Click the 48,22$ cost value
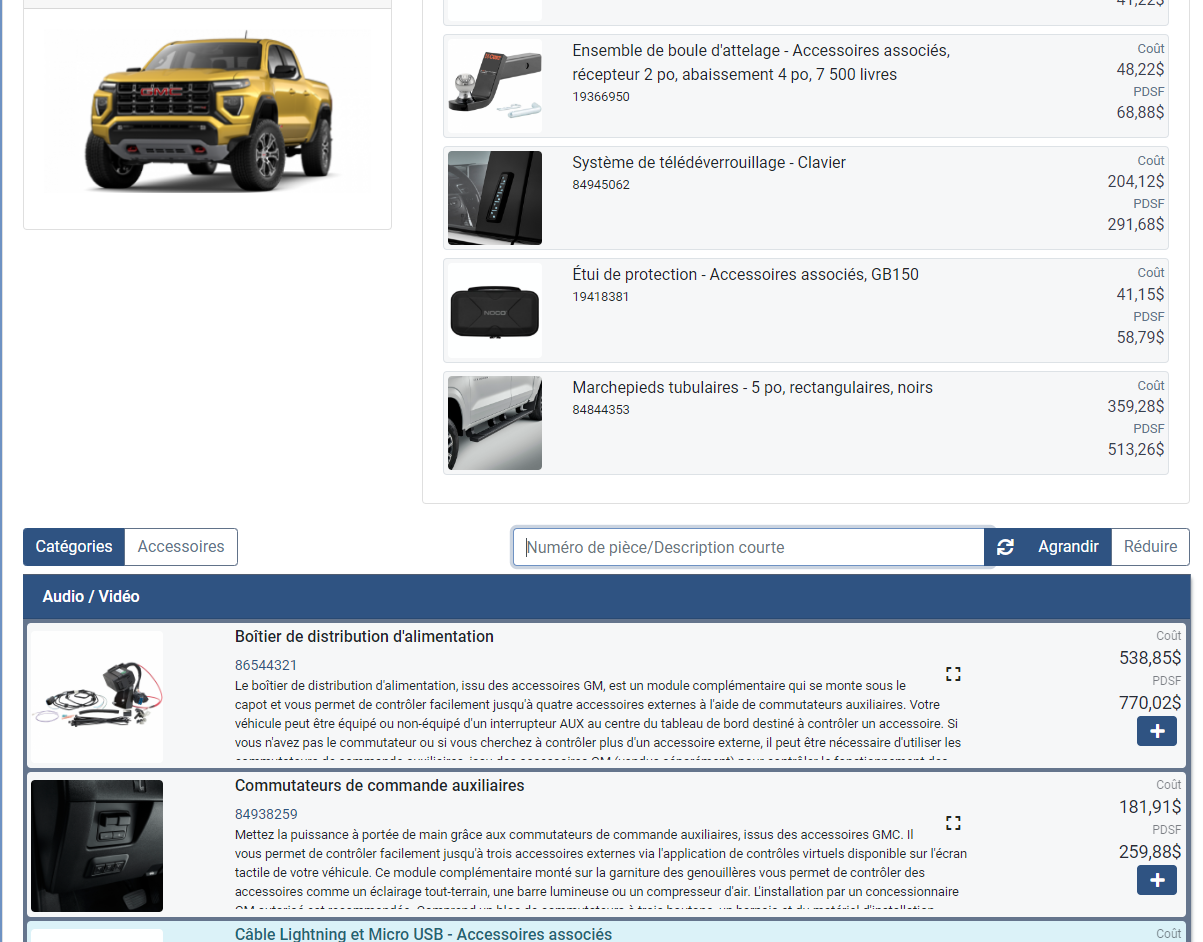 pyautogui.click(x=1140, y=69)
